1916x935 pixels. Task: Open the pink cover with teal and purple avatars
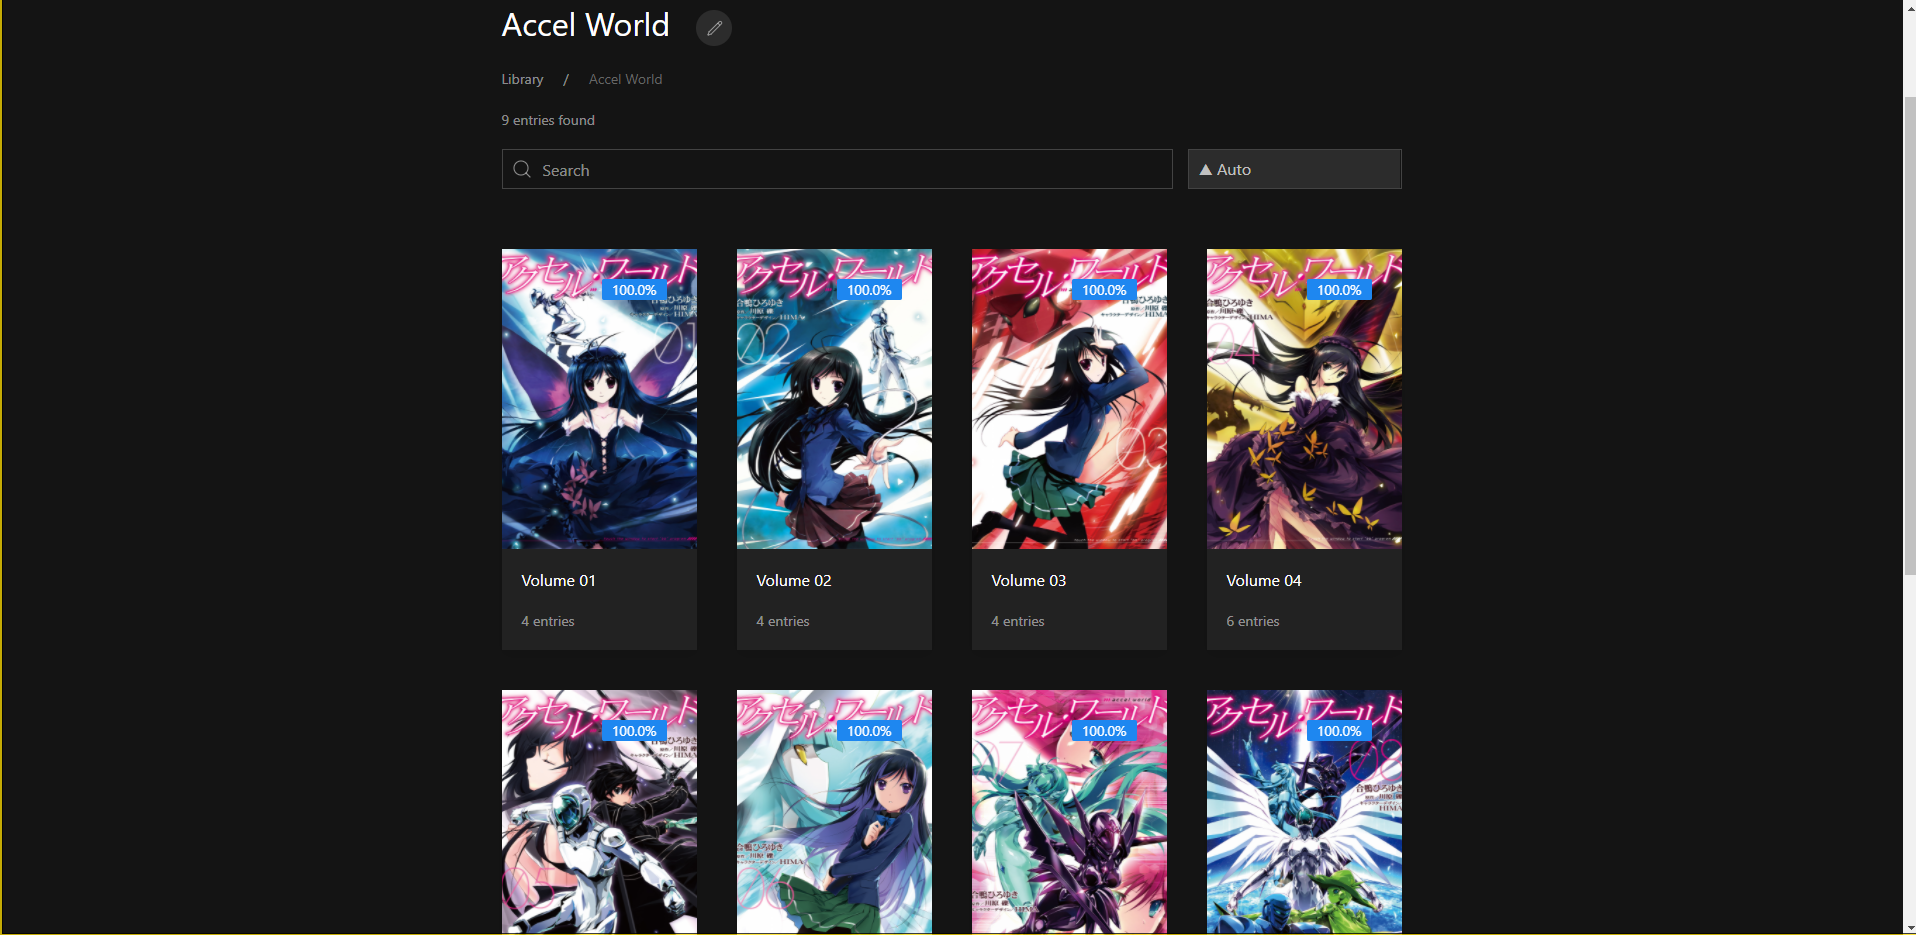click(x=1069, y=812)
